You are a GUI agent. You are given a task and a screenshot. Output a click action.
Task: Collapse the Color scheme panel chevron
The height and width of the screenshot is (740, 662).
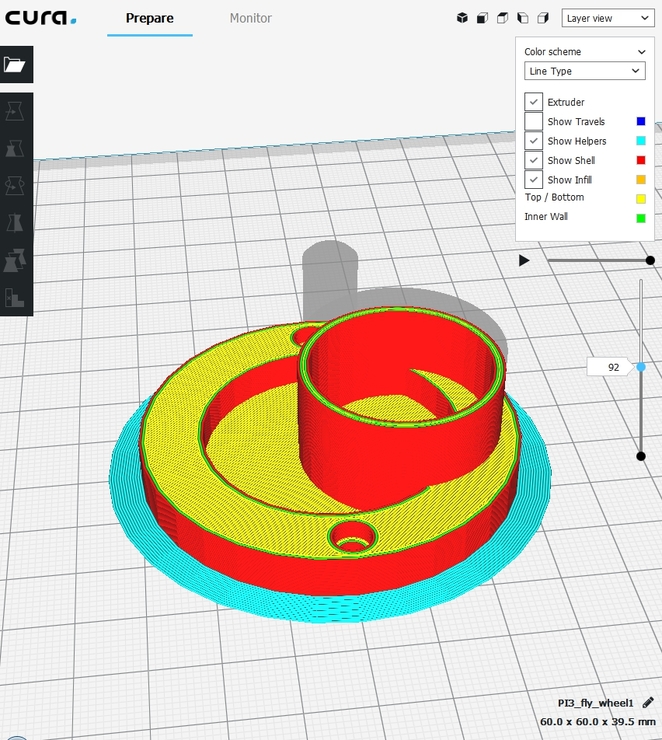point(641,52)
